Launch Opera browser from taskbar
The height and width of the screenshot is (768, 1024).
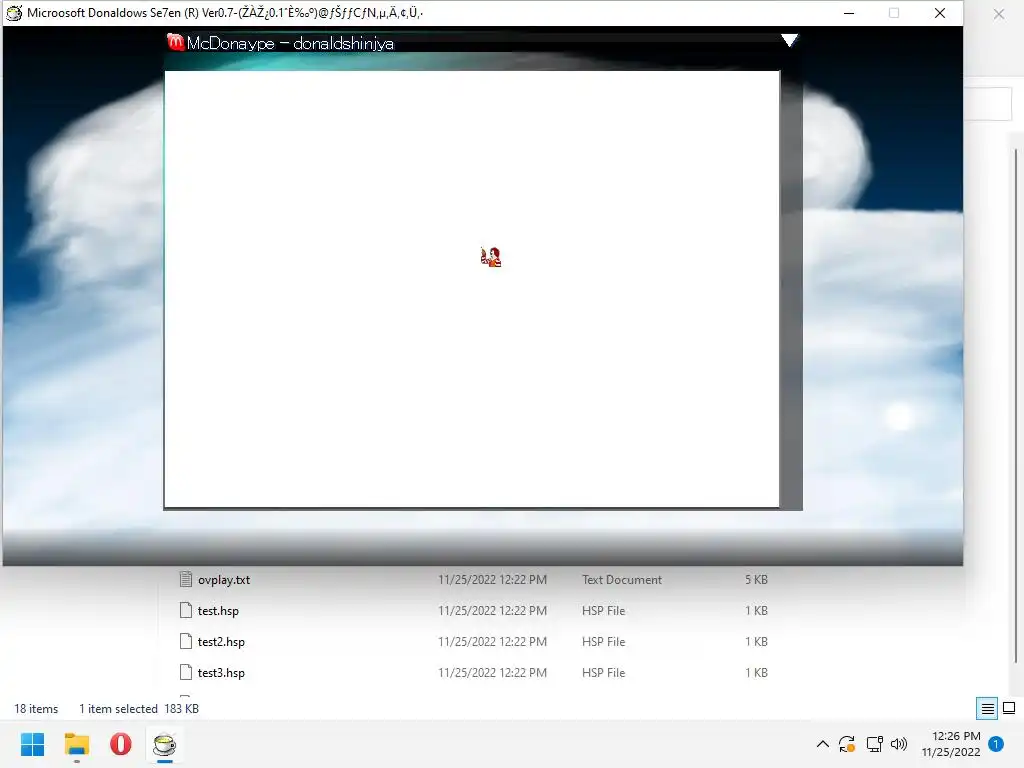(x=120, y=744)
